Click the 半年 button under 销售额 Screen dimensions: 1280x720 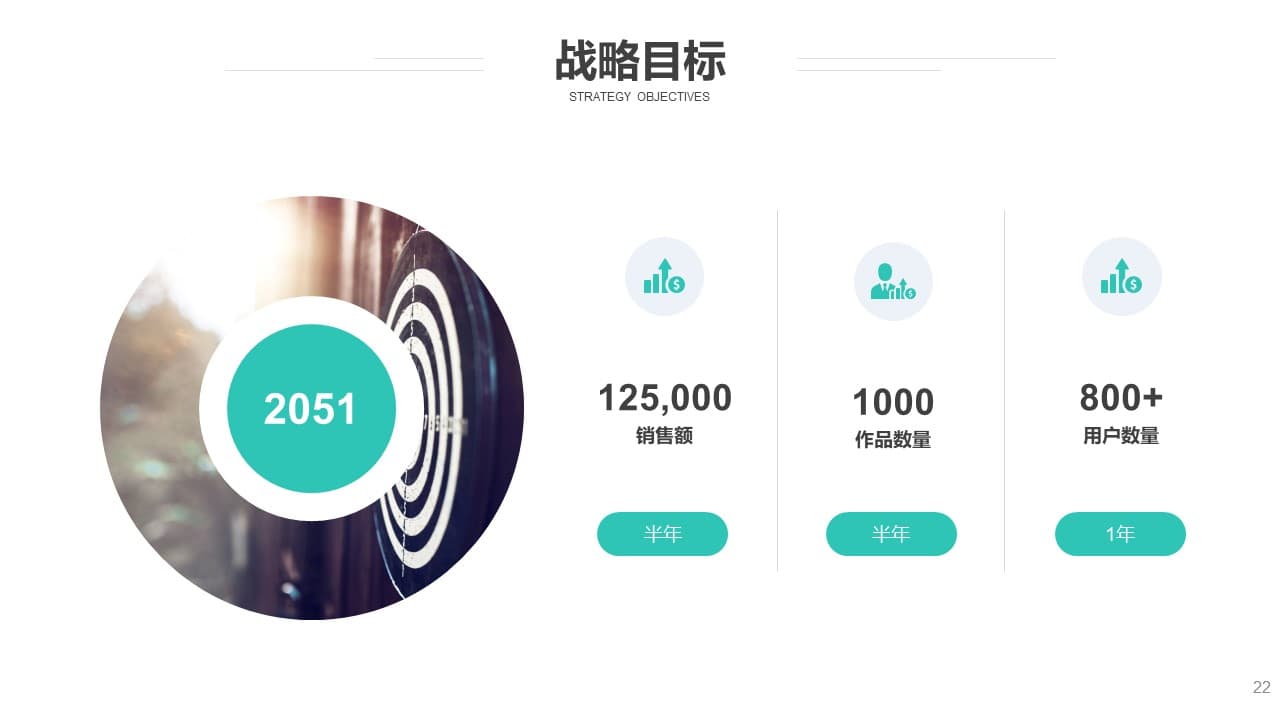662,534
